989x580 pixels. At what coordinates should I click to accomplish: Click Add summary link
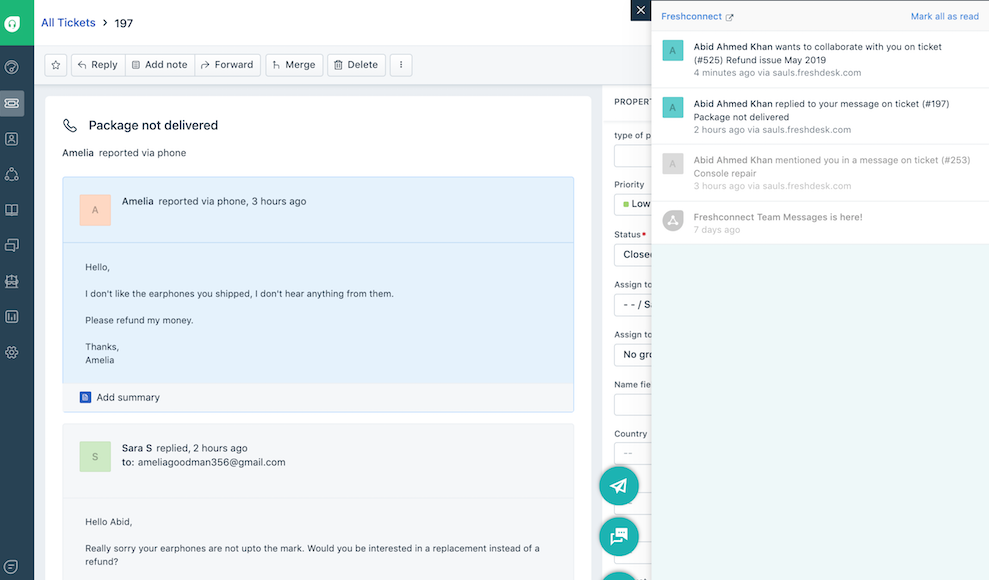[x=128, y=397]
